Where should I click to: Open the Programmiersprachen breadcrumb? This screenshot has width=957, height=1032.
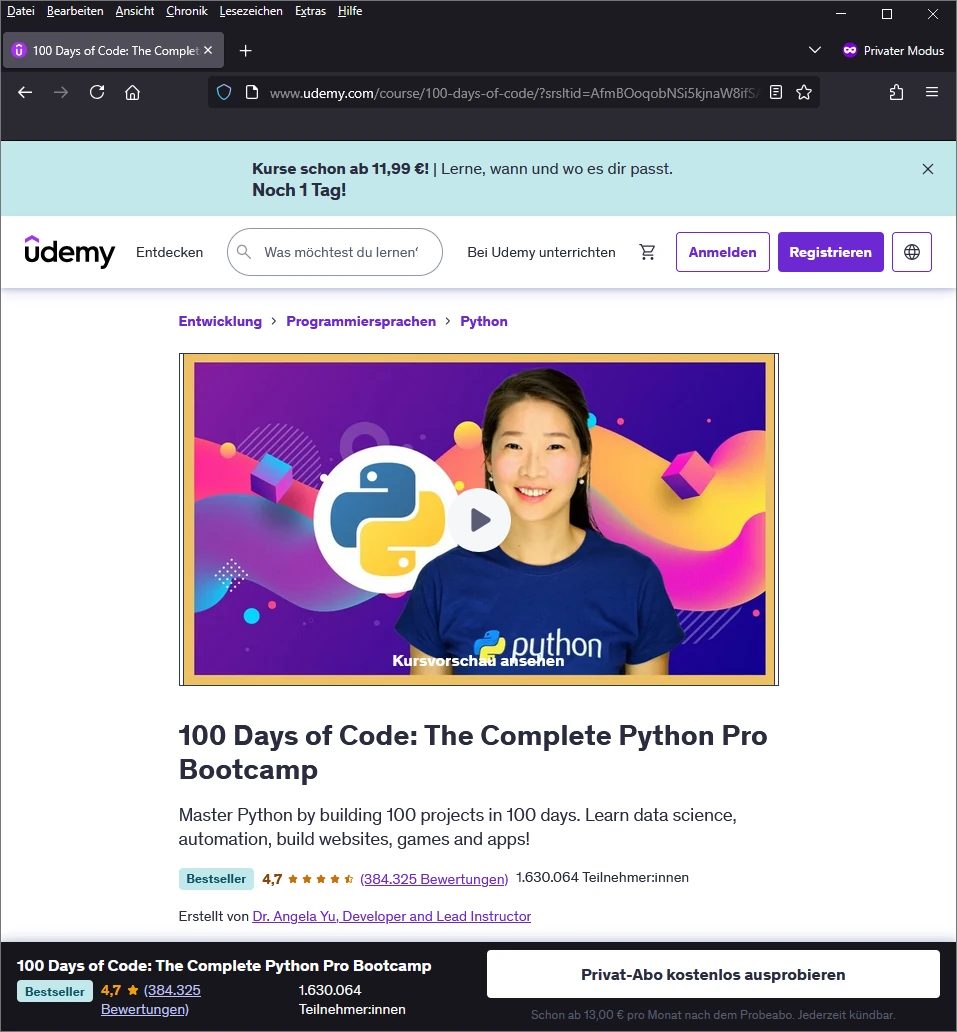[361, 321]
